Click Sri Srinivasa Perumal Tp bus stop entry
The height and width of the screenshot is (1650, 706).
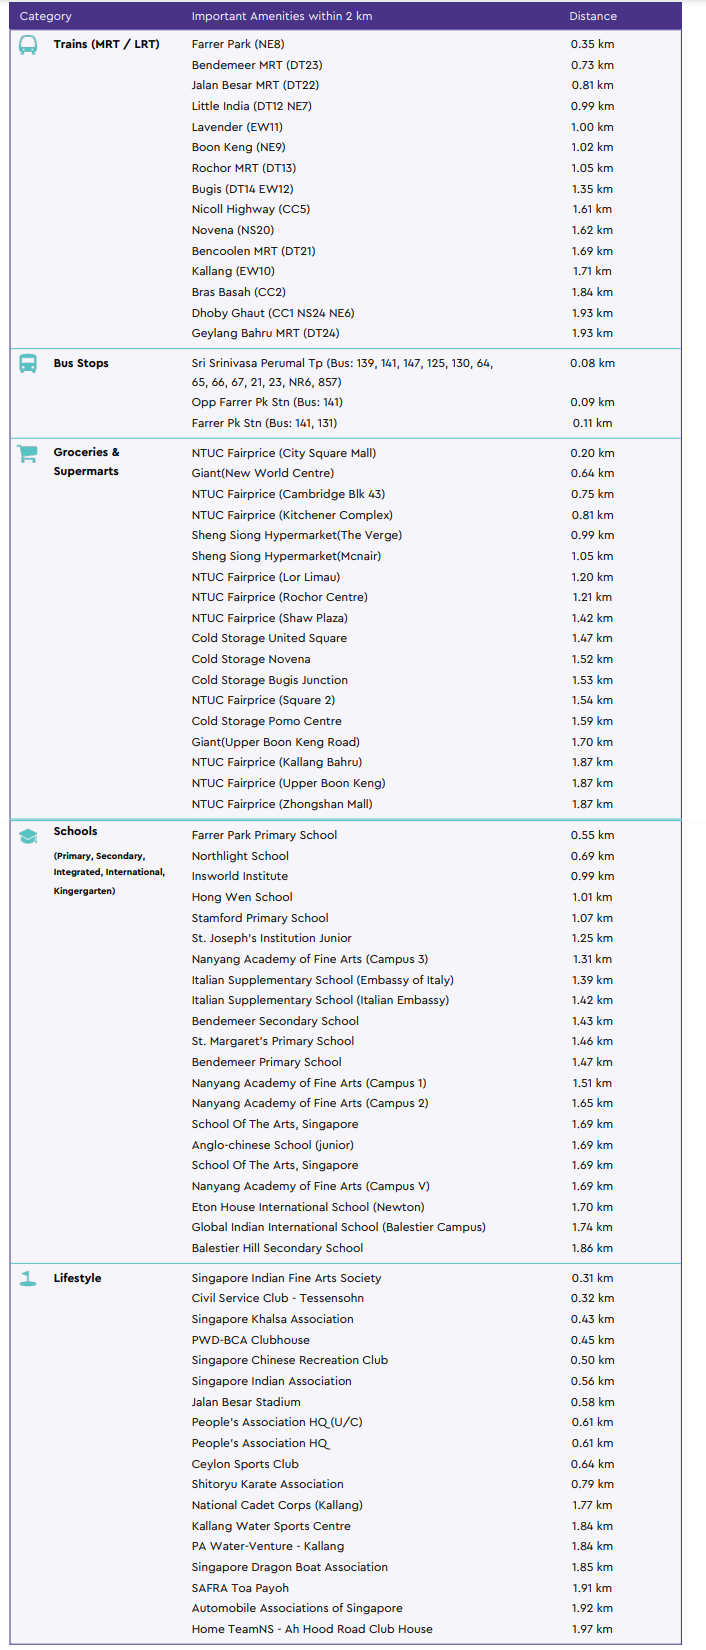click(342, 372)
